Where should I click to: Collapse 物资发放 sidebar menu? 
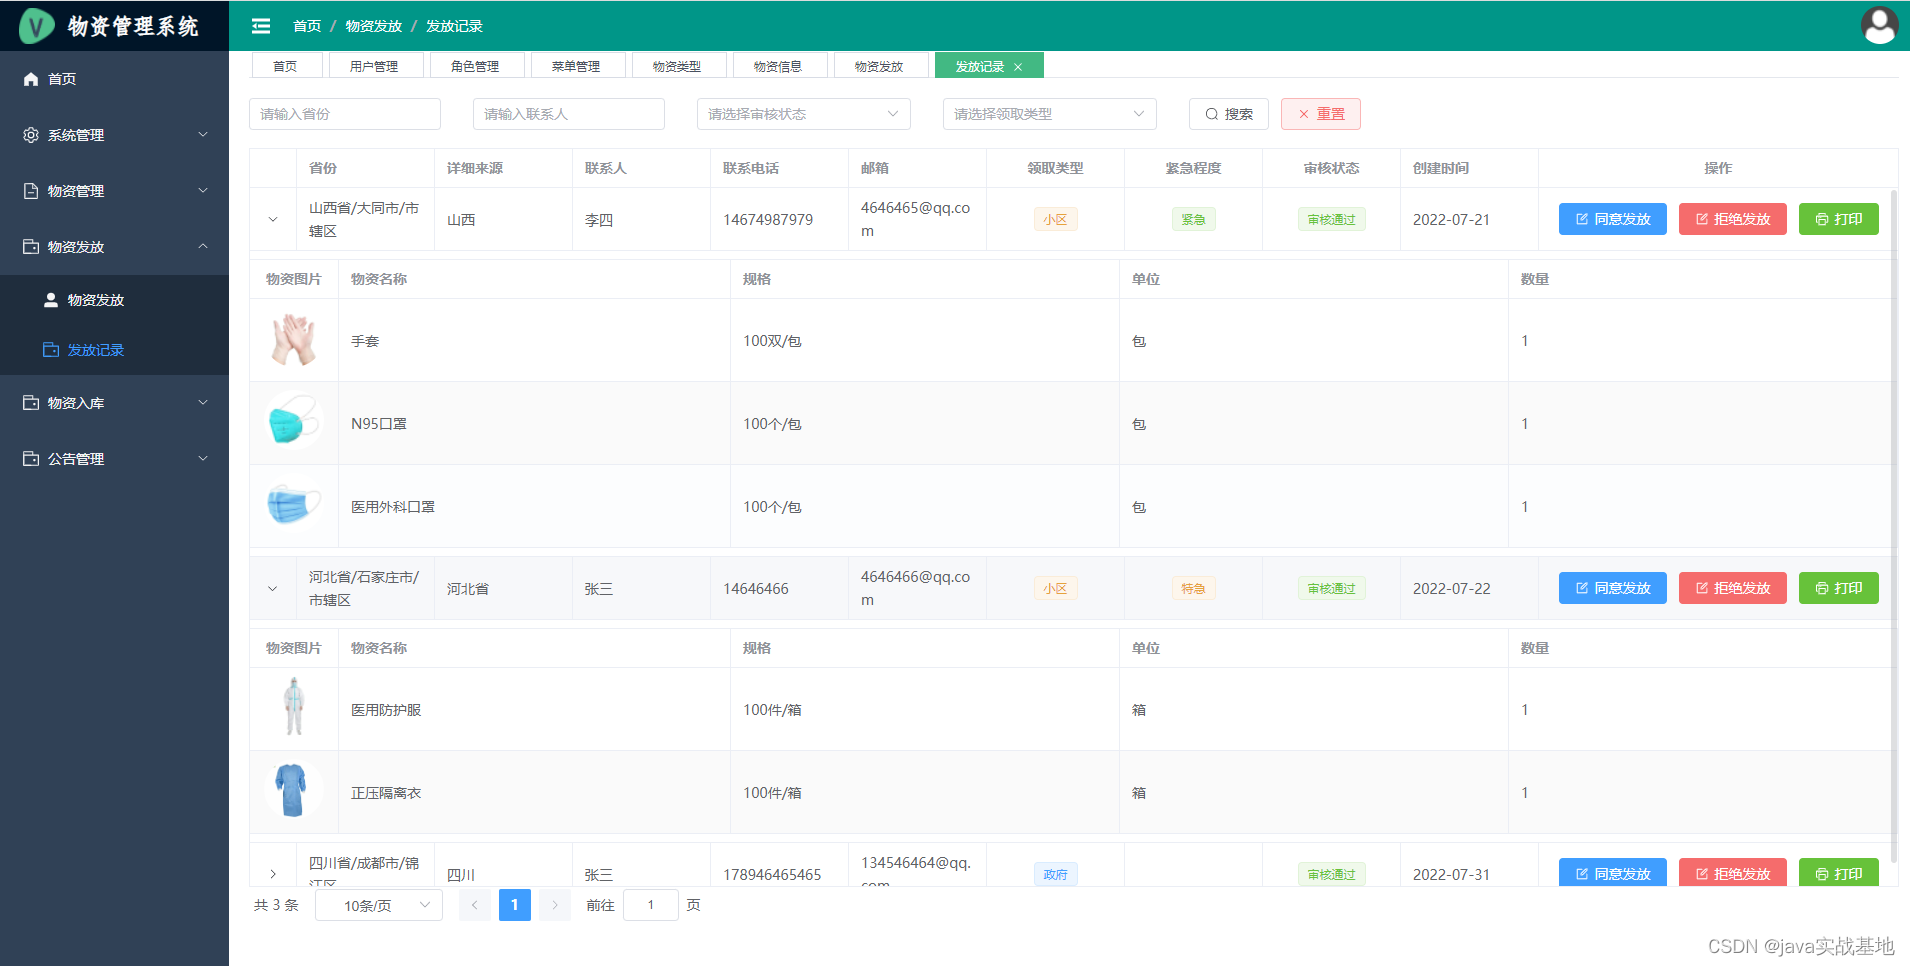pos(114,247)
